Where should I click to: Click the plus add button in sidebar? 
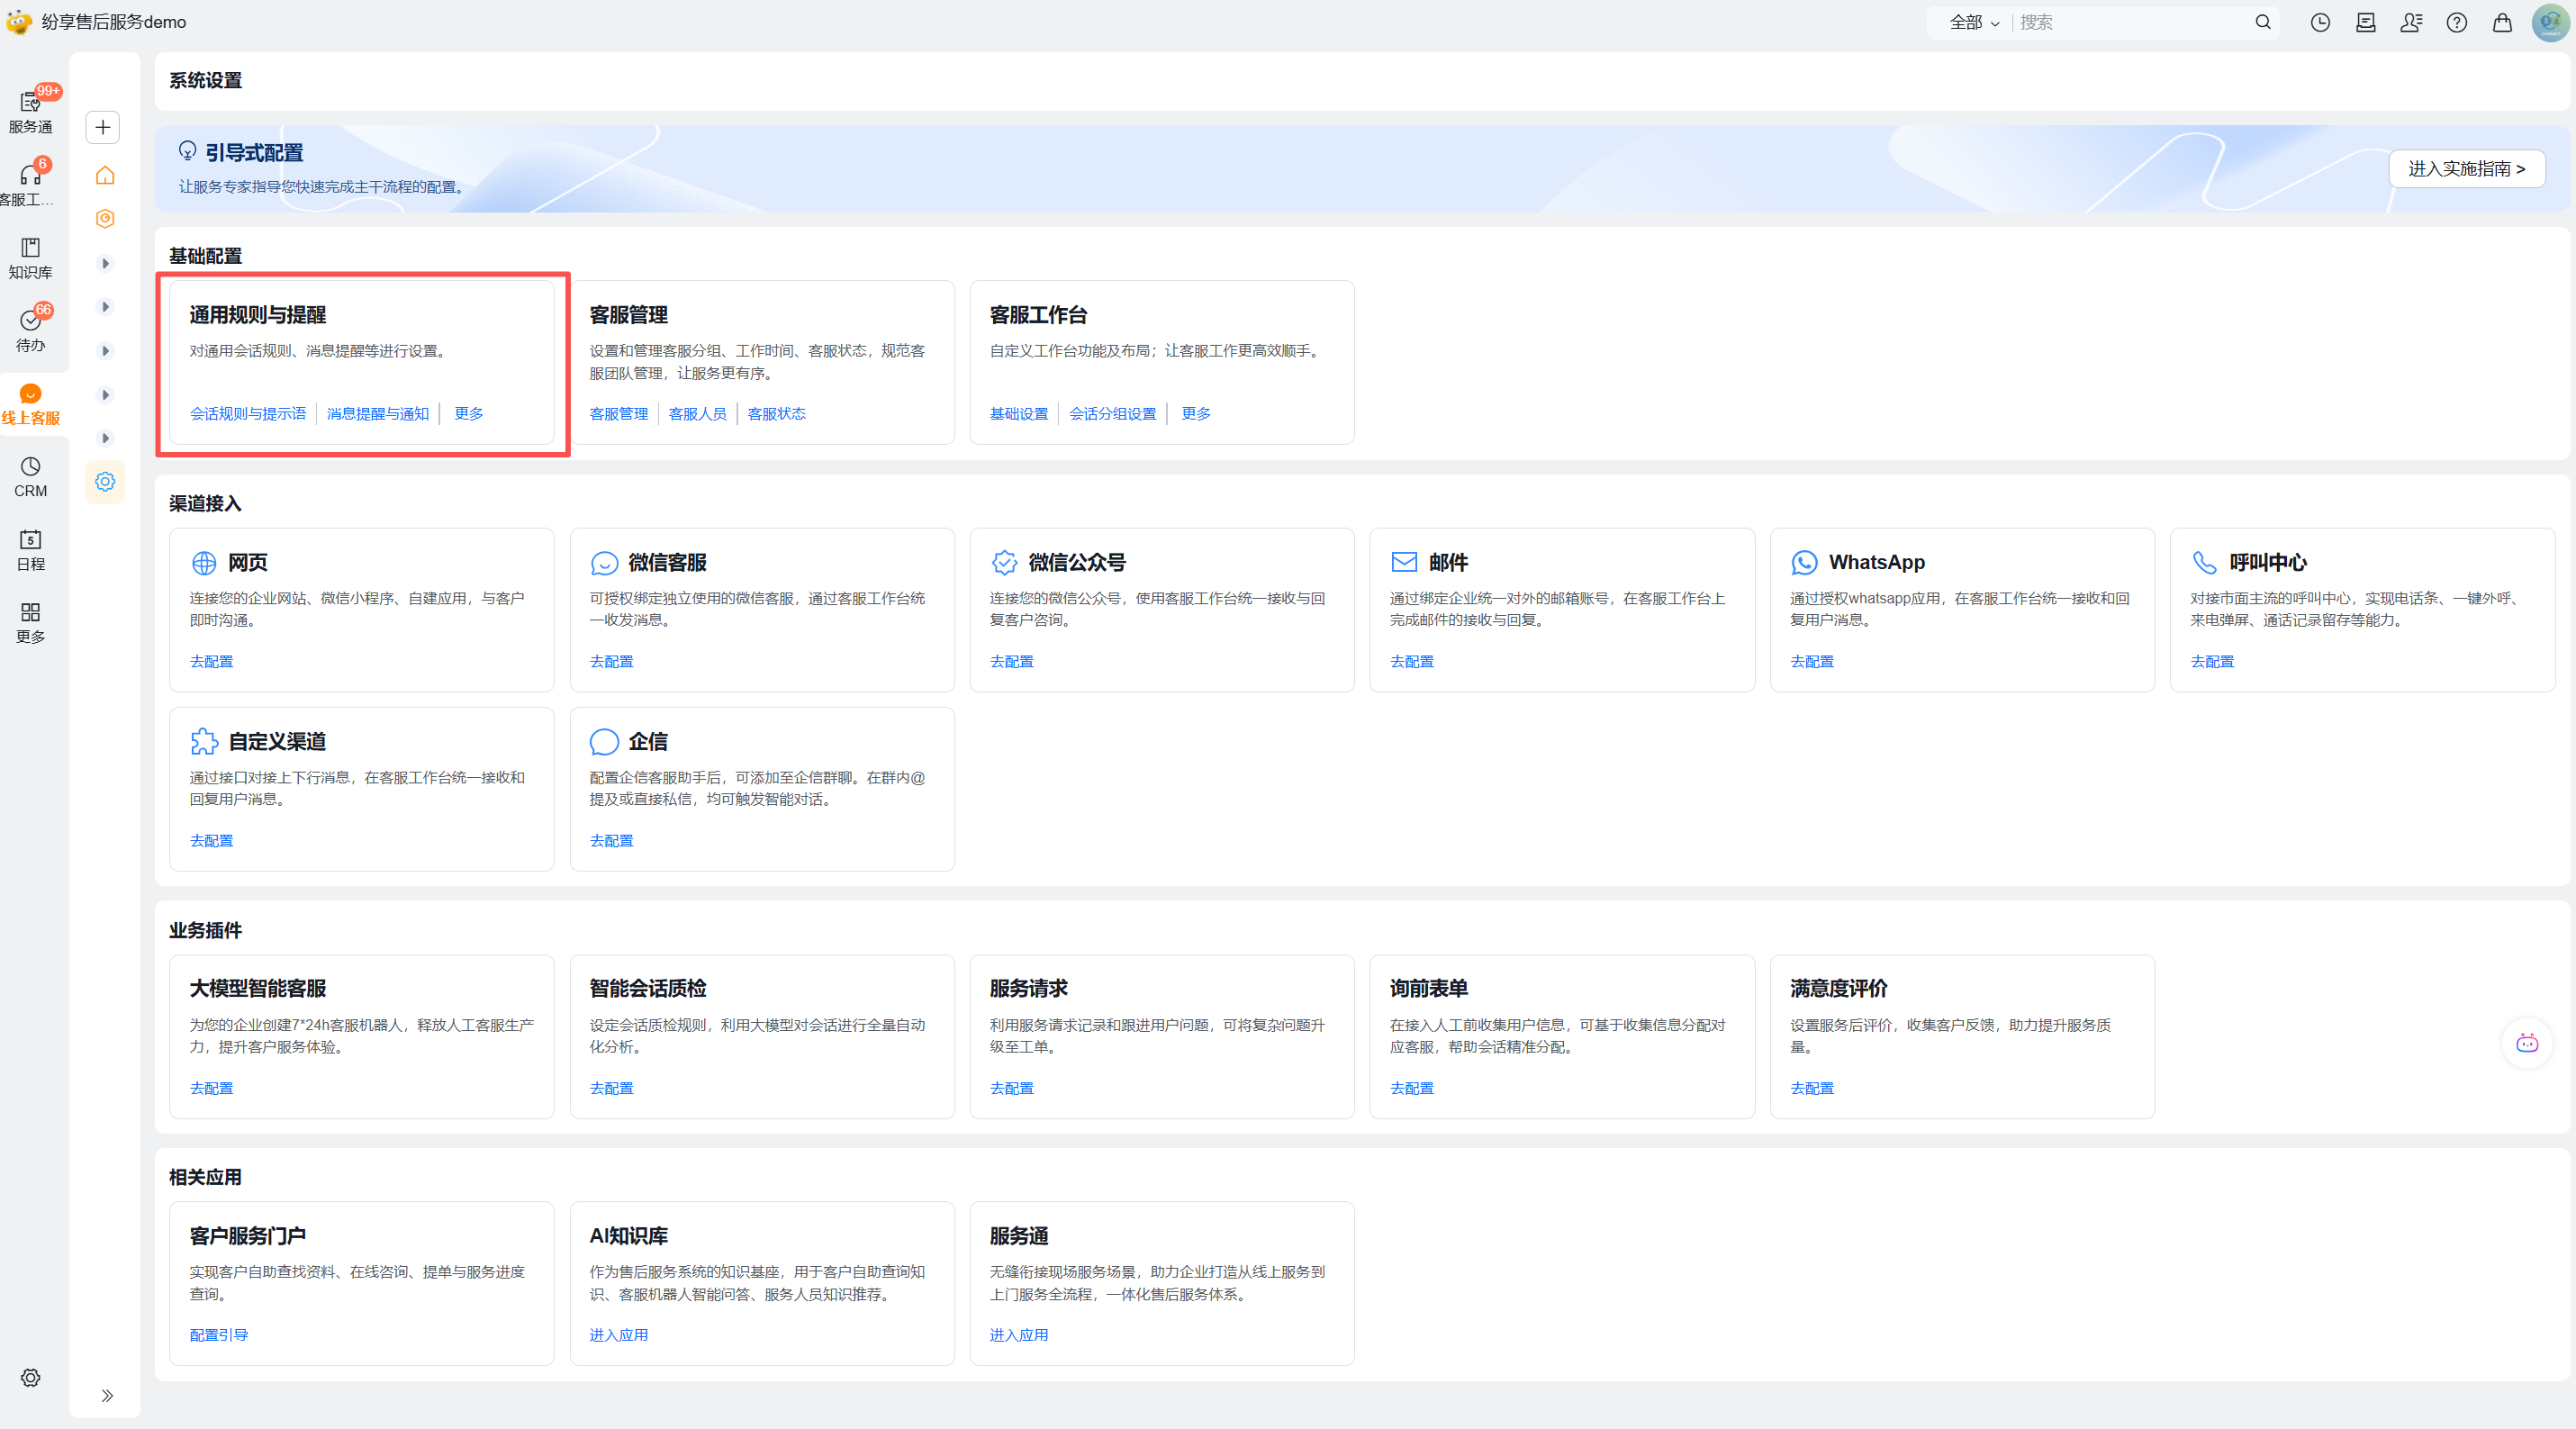pos(103,127)
